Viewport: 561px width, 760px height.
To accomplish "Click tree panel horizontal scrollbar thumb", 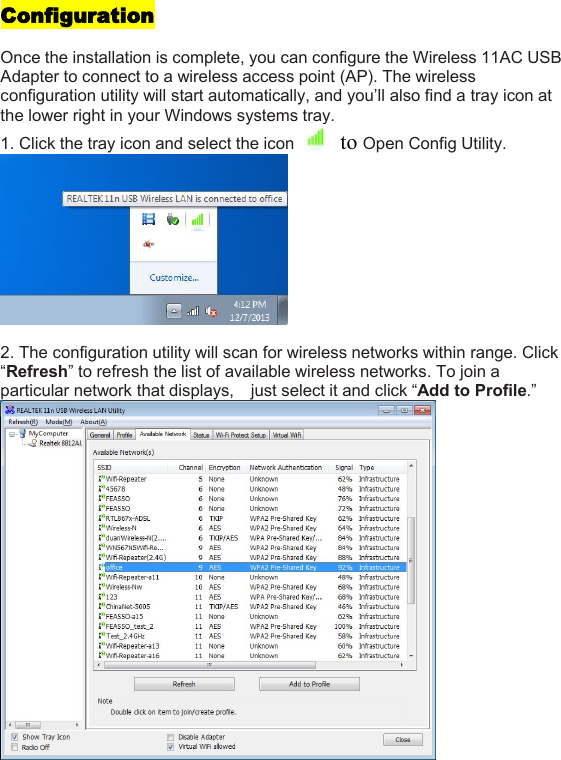I will click(28, 725).
